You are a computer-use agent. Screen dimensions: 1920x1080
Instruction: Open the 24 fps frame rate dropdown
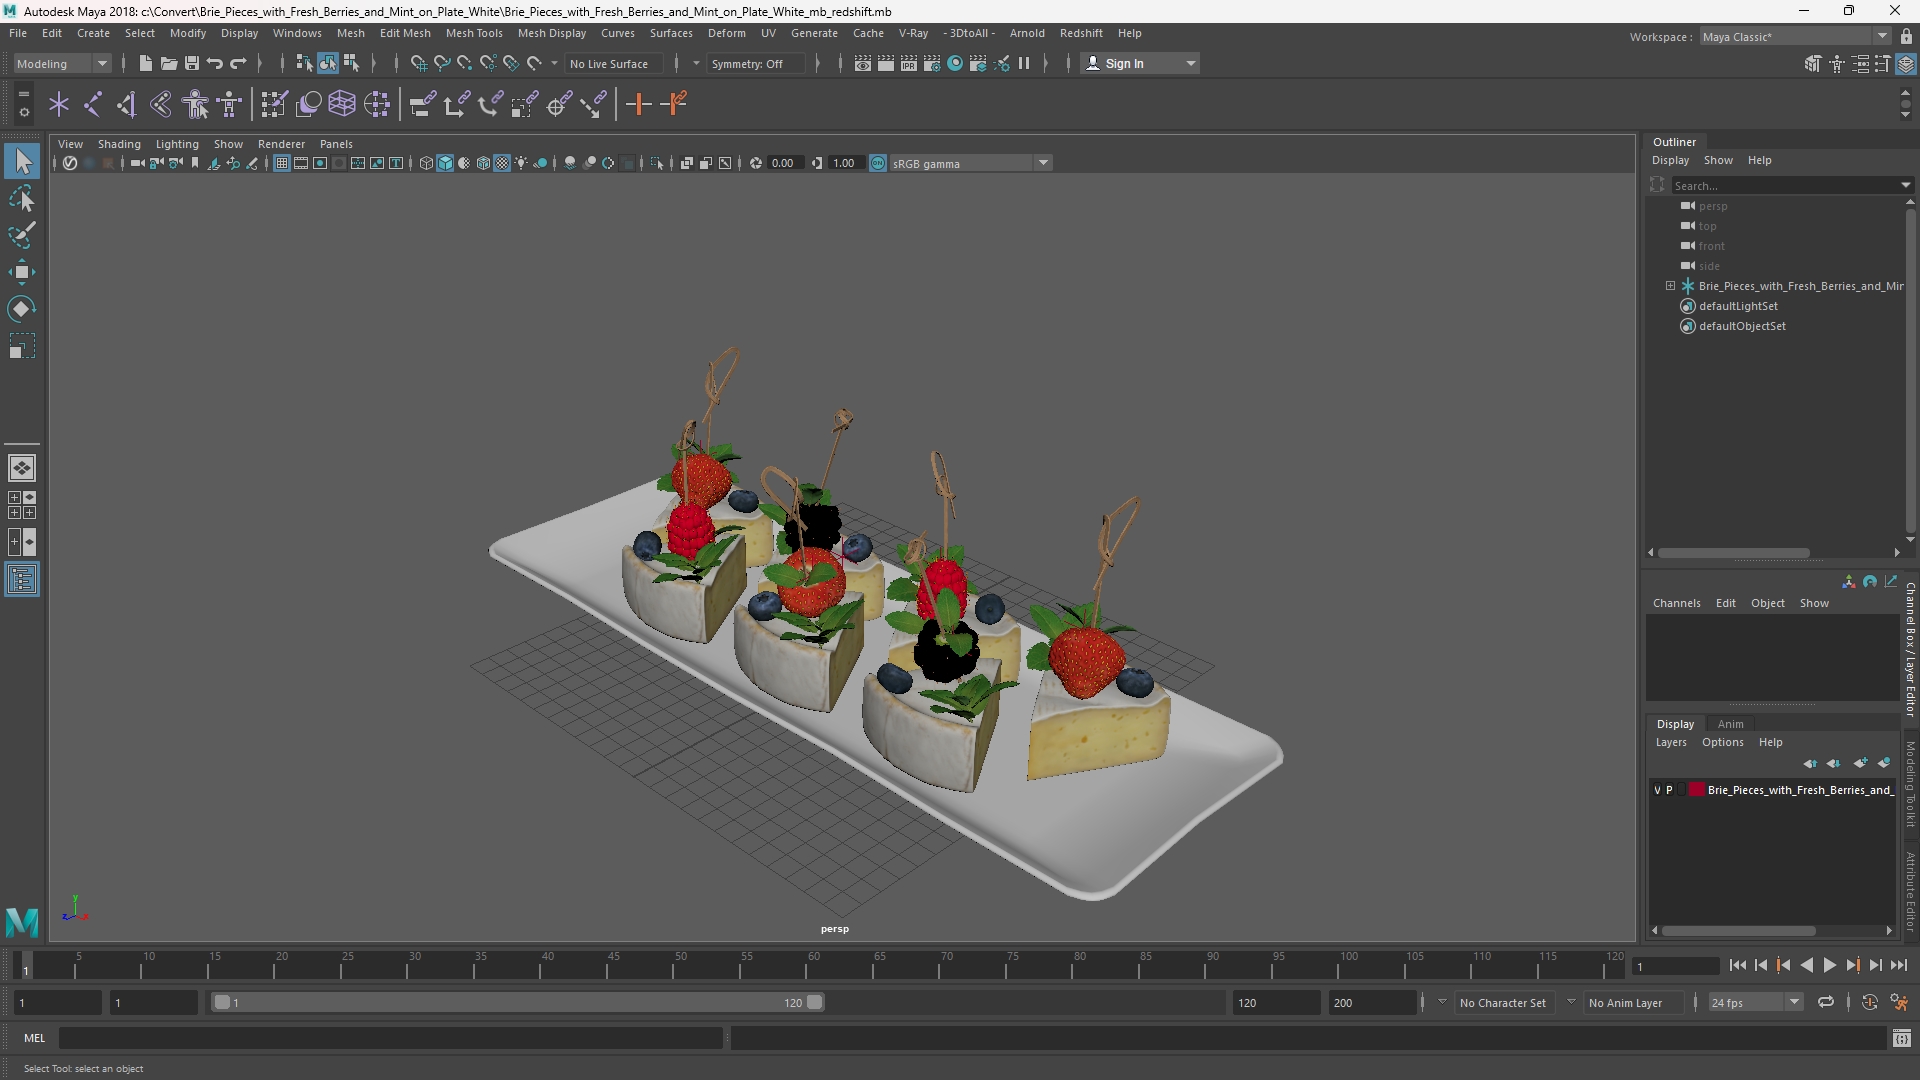pyautogui.click(x=1754, y=1002)
